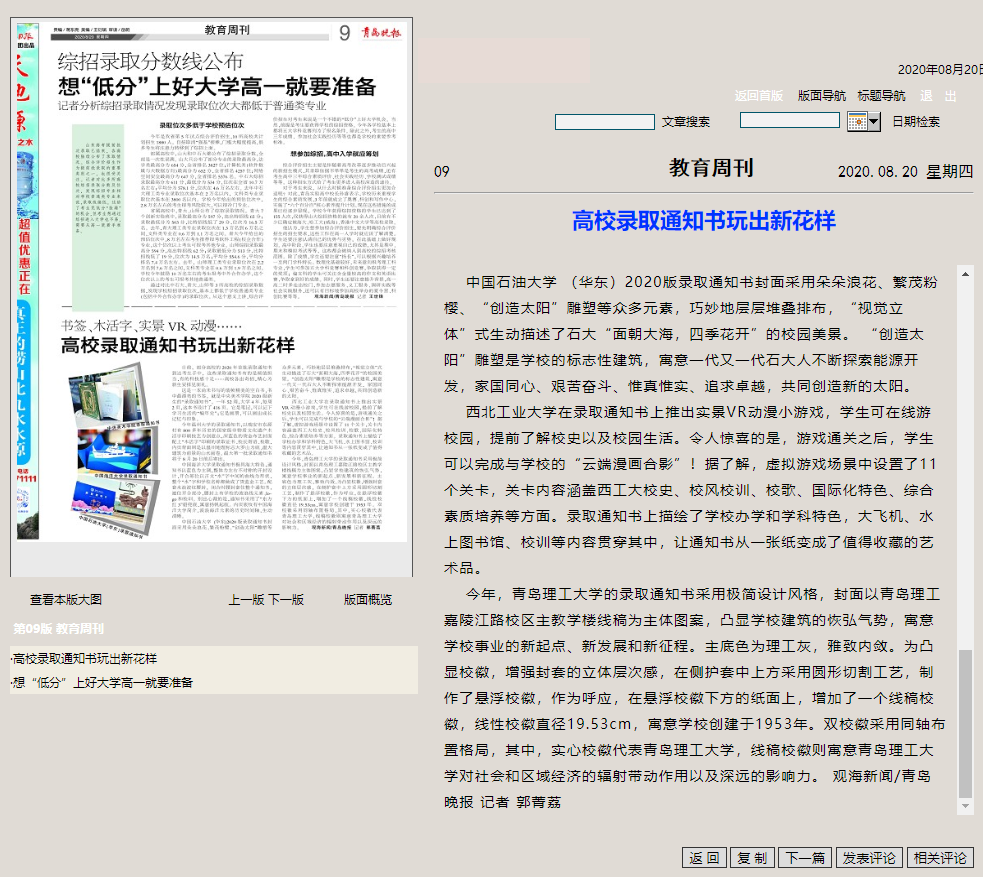The width and height of the screenshot is (983, 877).
Task: Open 版面概览 page overview
Action: click(x=368, y=600)
